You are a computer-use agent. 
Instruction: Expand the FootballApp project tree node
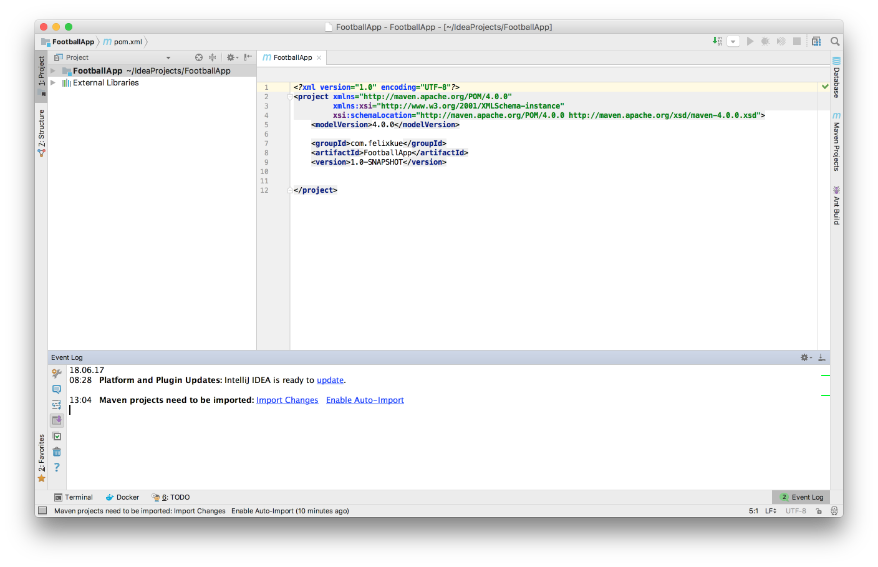click(54, 71)
